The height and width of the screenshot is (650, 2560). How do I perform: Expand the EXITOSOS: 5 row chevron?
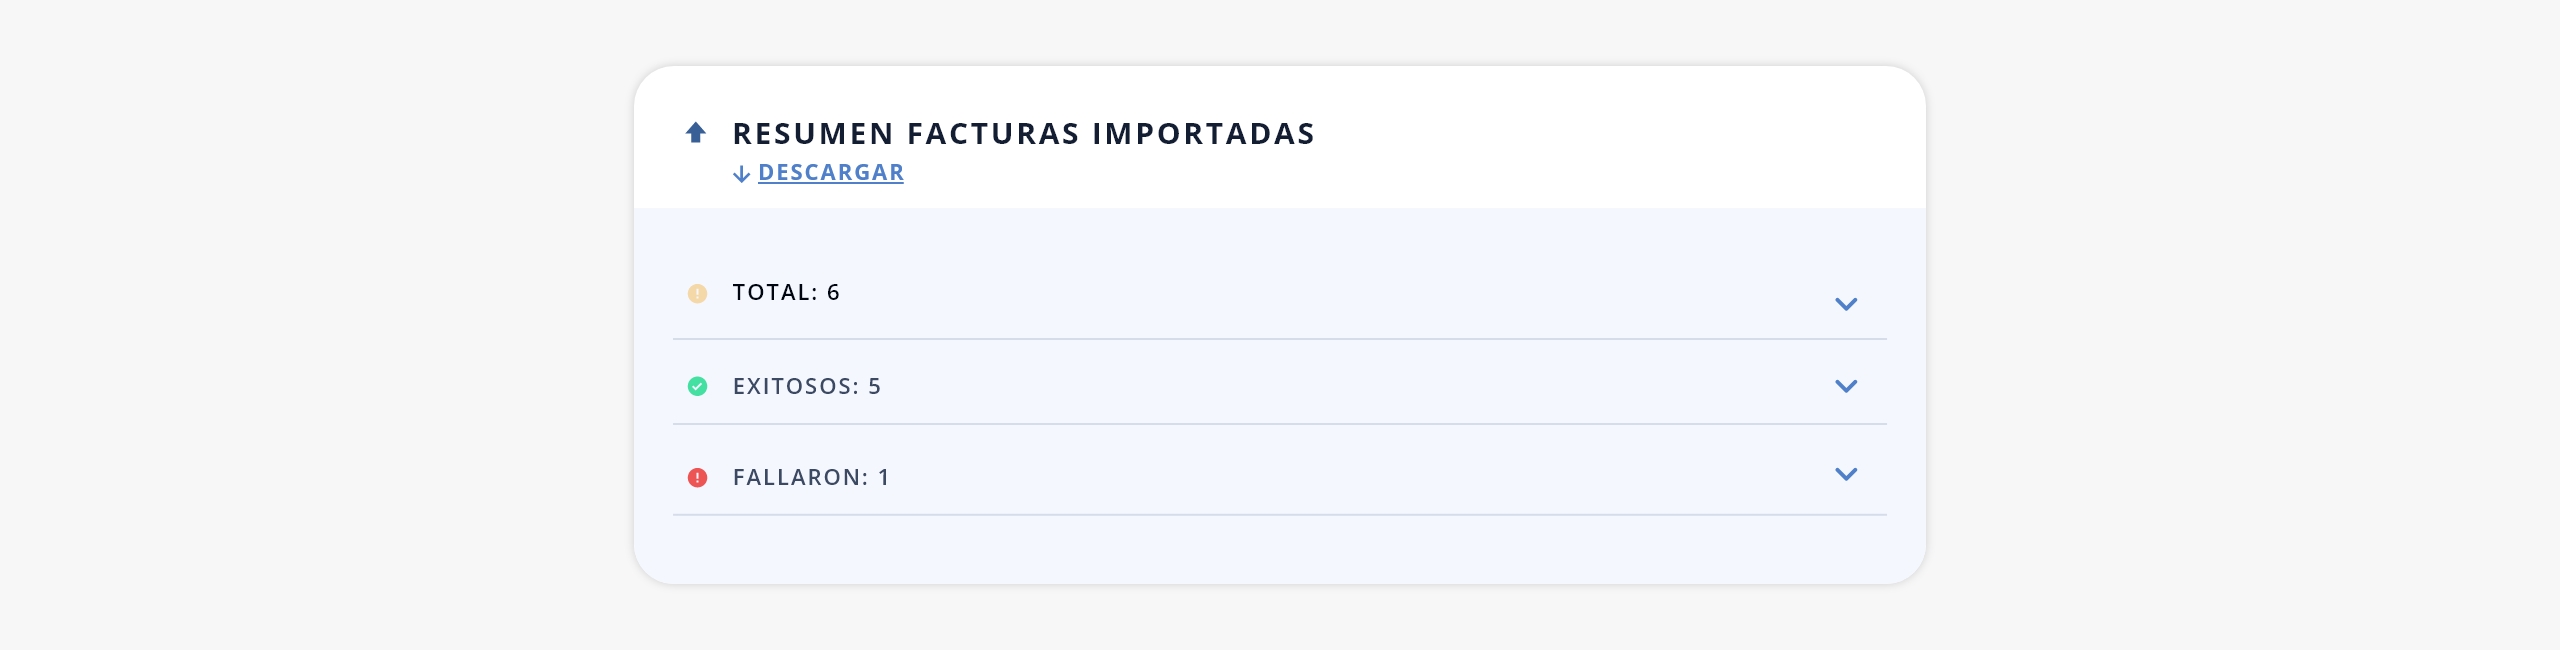[x=1846, y=386]
